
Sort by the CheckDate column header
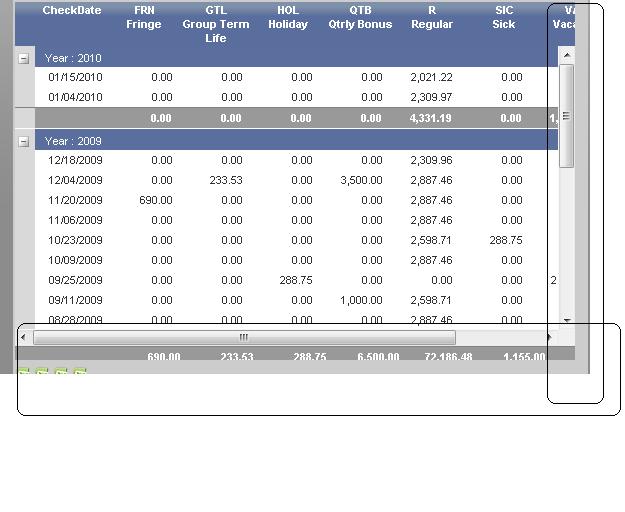coord(72,10)
